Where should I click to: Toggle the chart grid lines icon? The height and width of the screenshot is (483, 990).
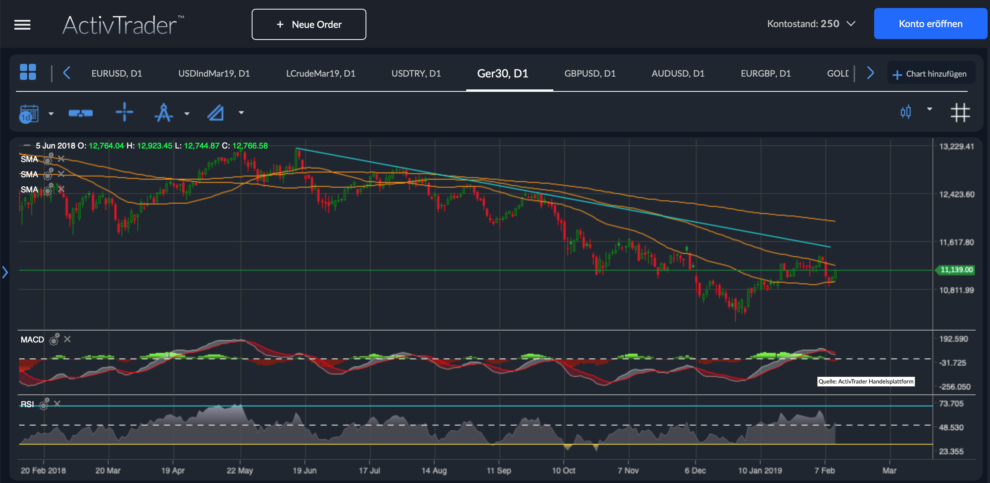coord(960,112)
